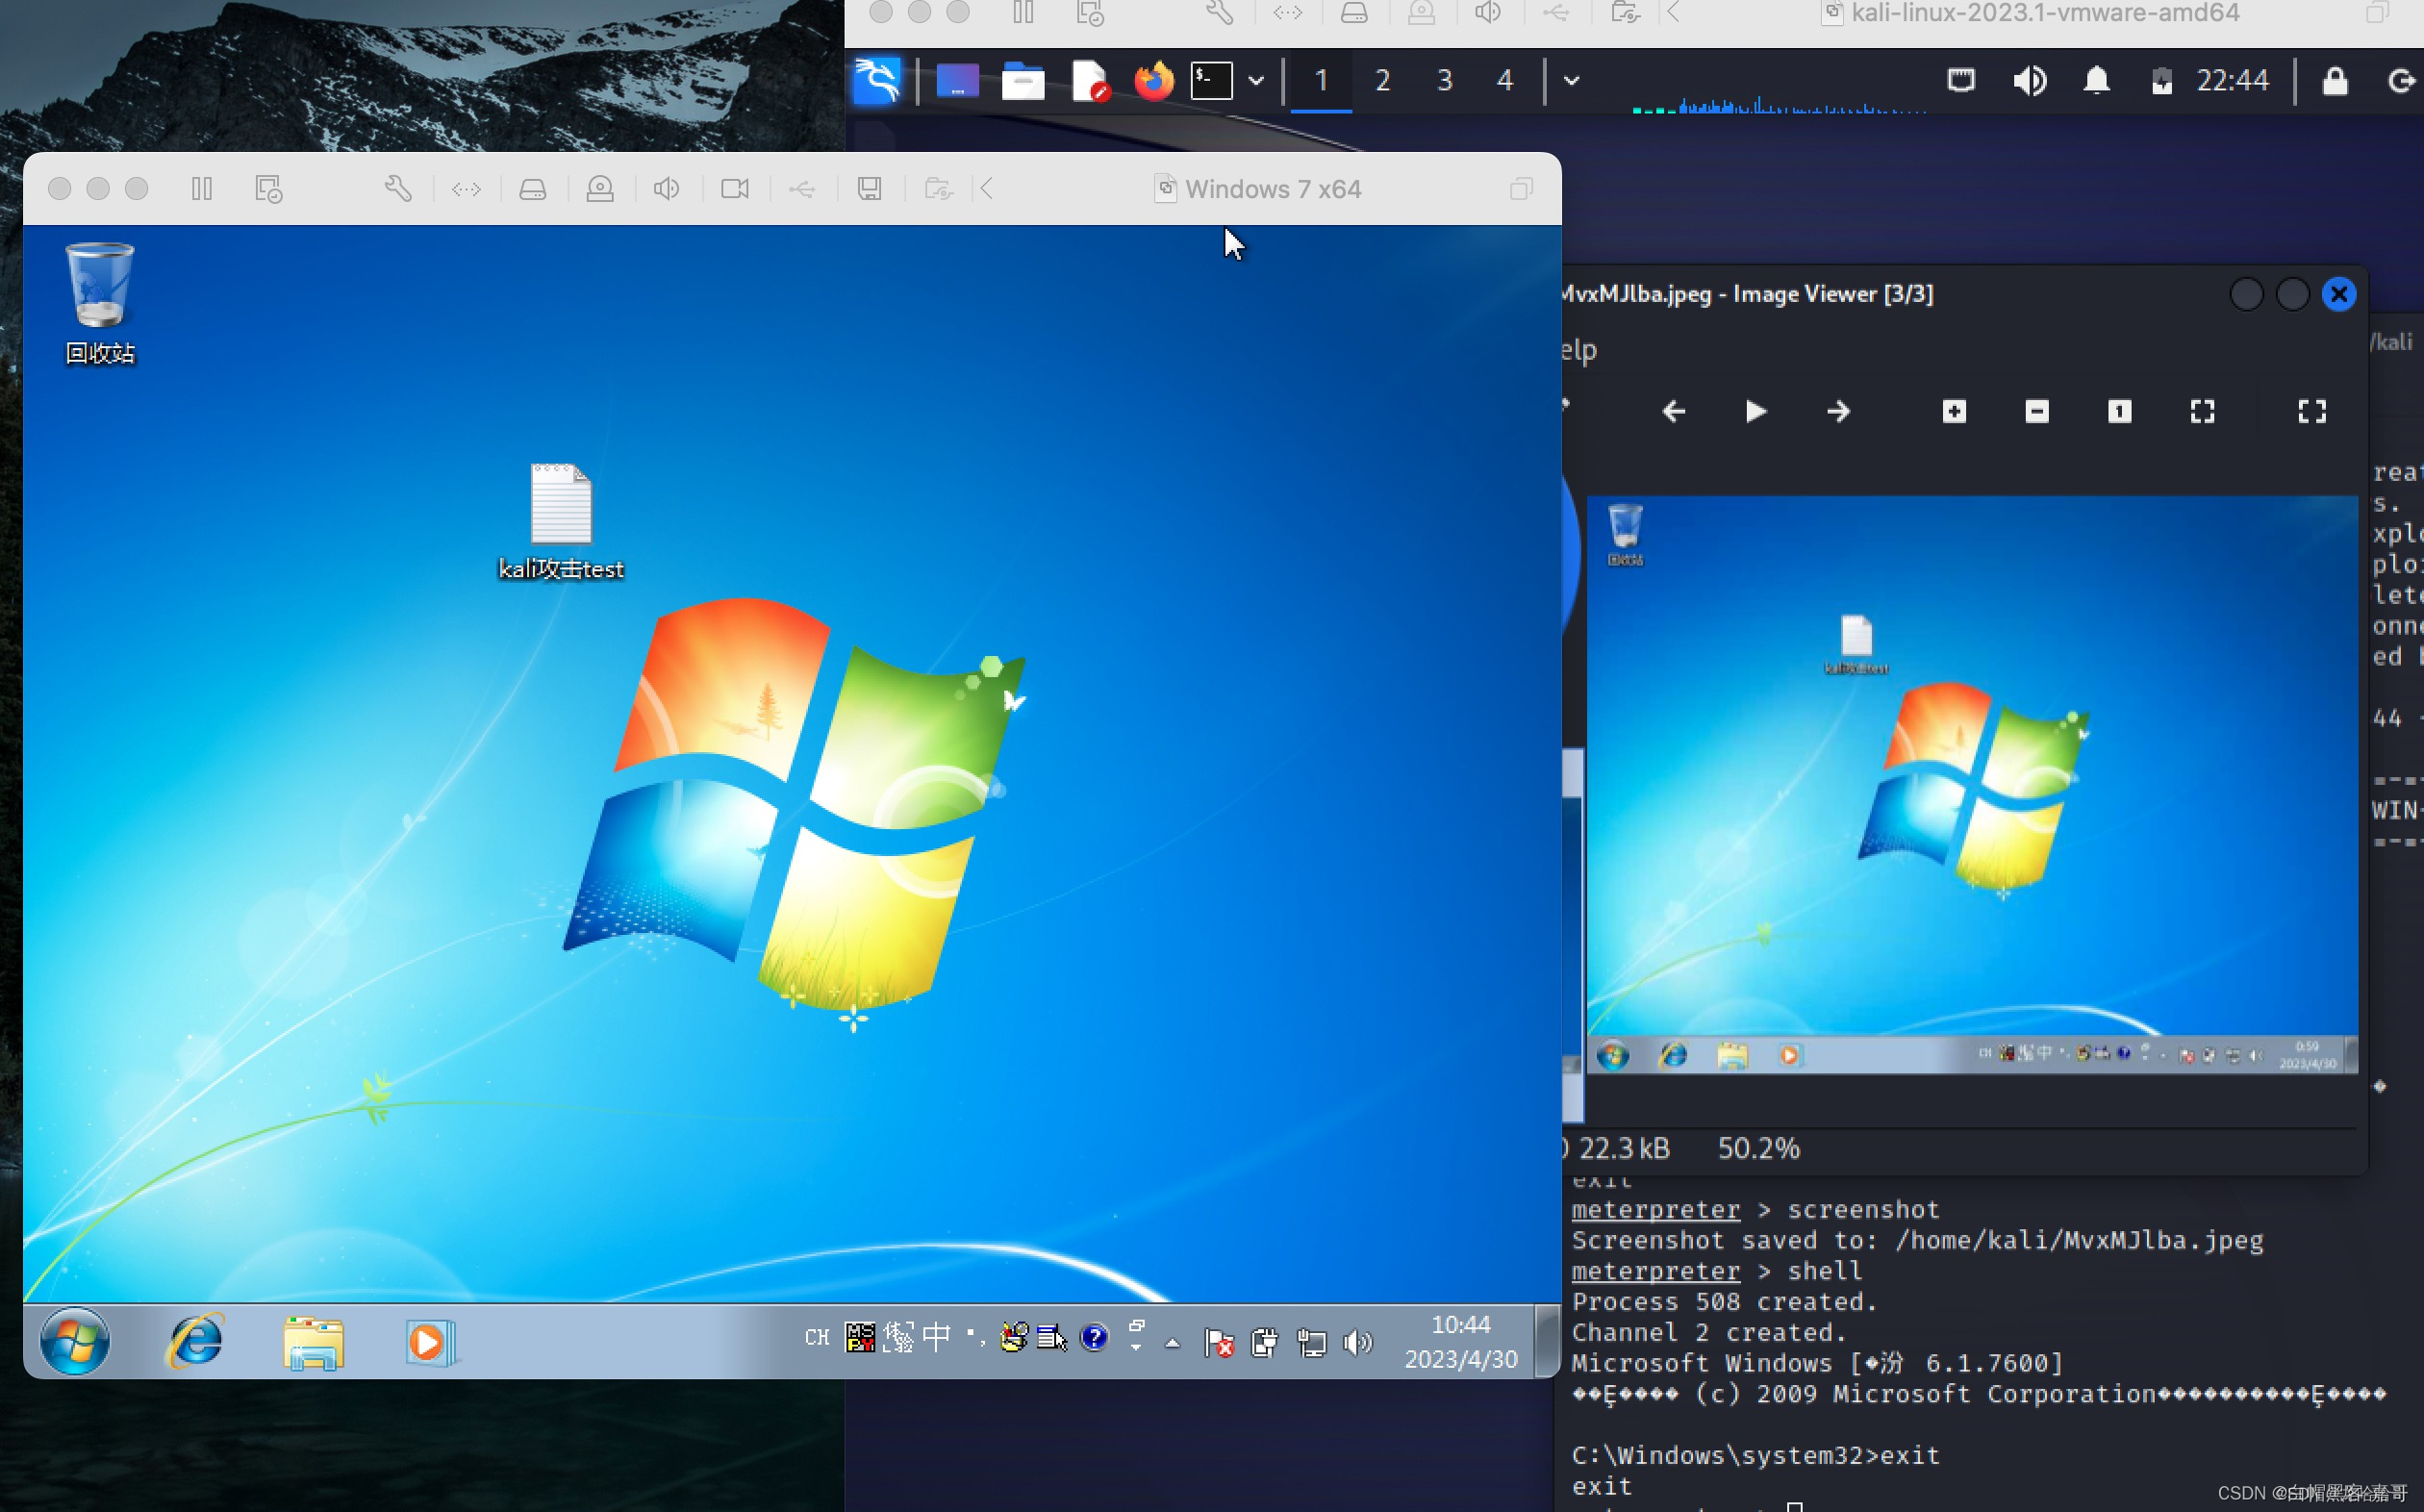Open the Windows 7 volume control

[x=1357, y=1342]
